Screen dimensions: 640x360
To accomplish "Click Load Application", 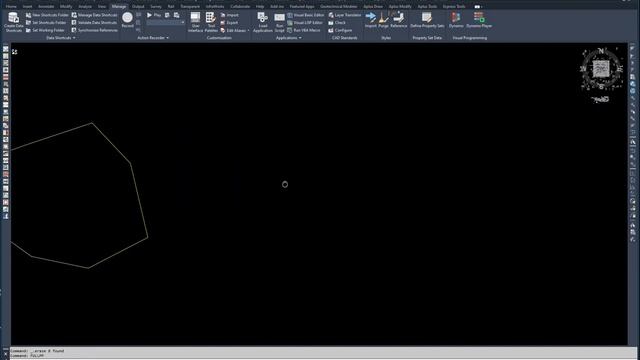I will (262, 22).
